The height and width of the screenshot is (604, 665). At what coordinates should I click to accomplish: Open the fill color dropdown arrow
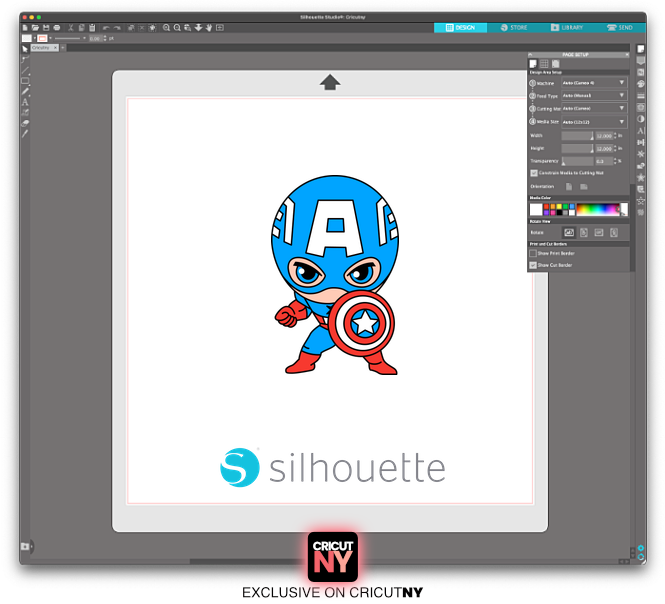(34, 38)
